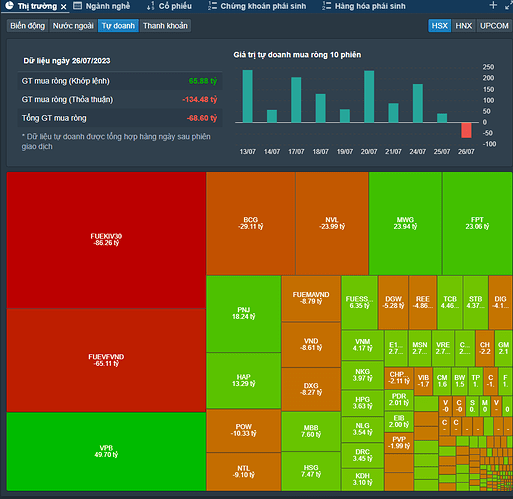
Task: Select the FPT treemap block
Action: pos(477,223)
